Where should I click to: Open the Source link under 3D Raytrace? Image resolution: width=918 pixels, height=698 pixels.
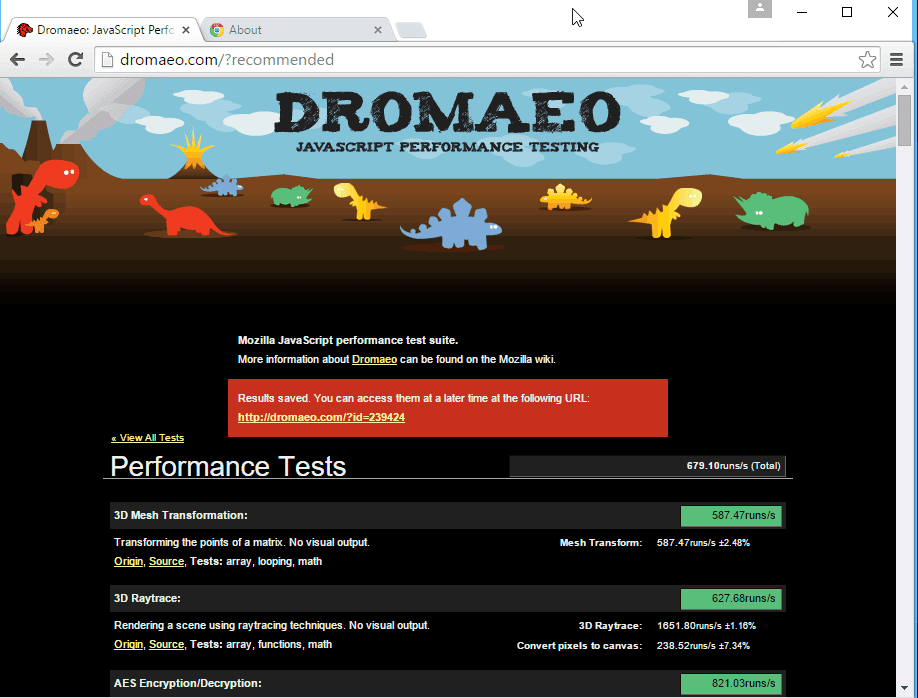pos(166,645)
